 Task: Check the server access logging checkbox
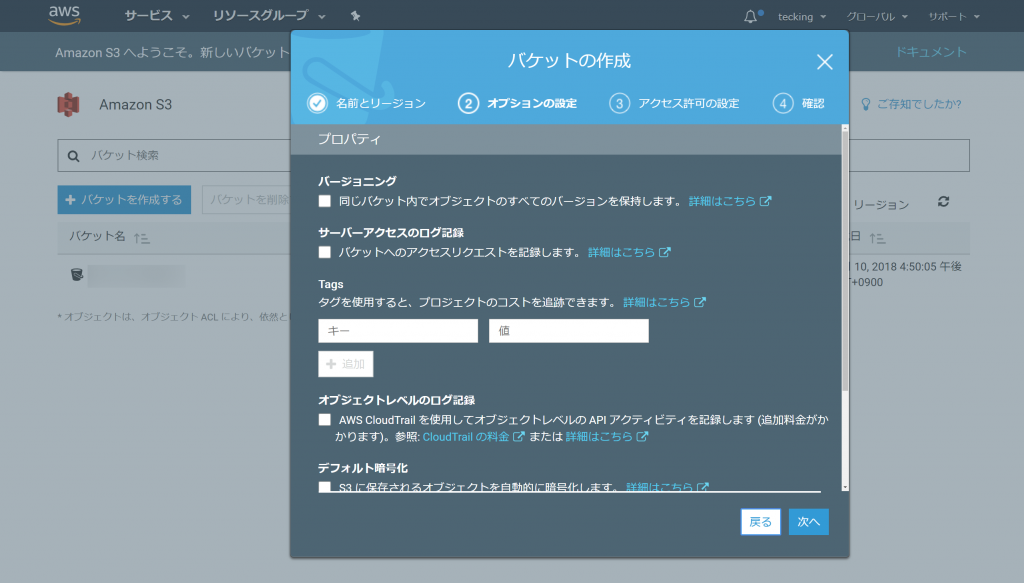[x=325, y=252]
